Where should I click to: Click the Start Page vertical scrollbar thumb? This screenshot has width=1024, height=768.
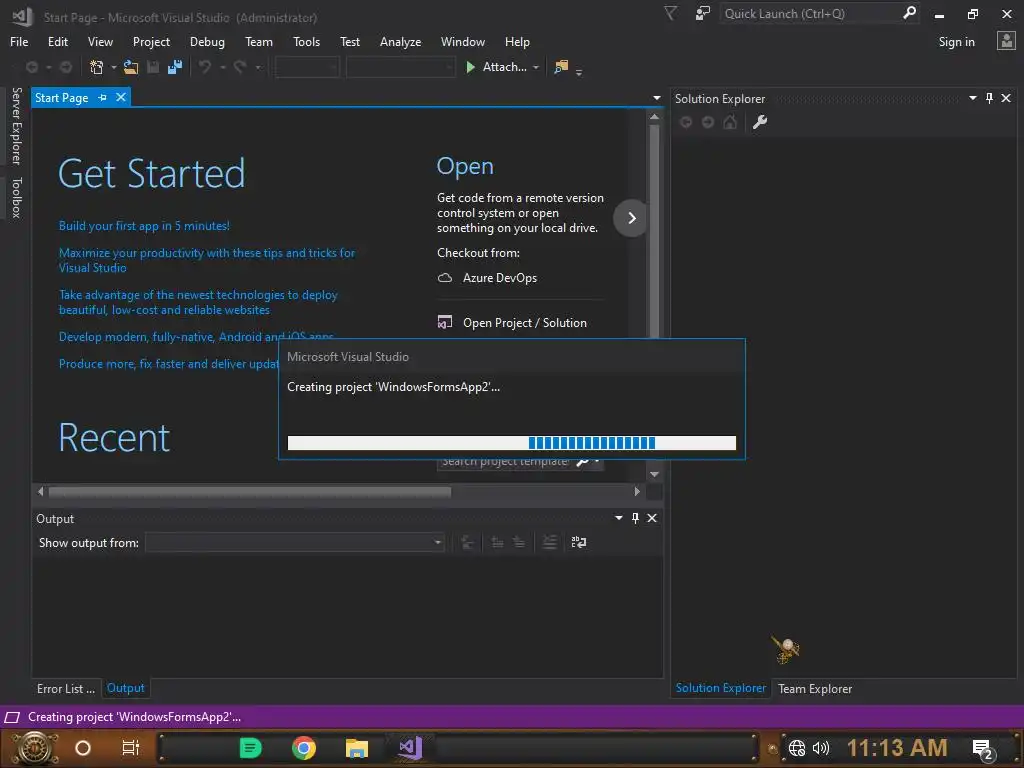pyautogui.click(x=654, y=232)
